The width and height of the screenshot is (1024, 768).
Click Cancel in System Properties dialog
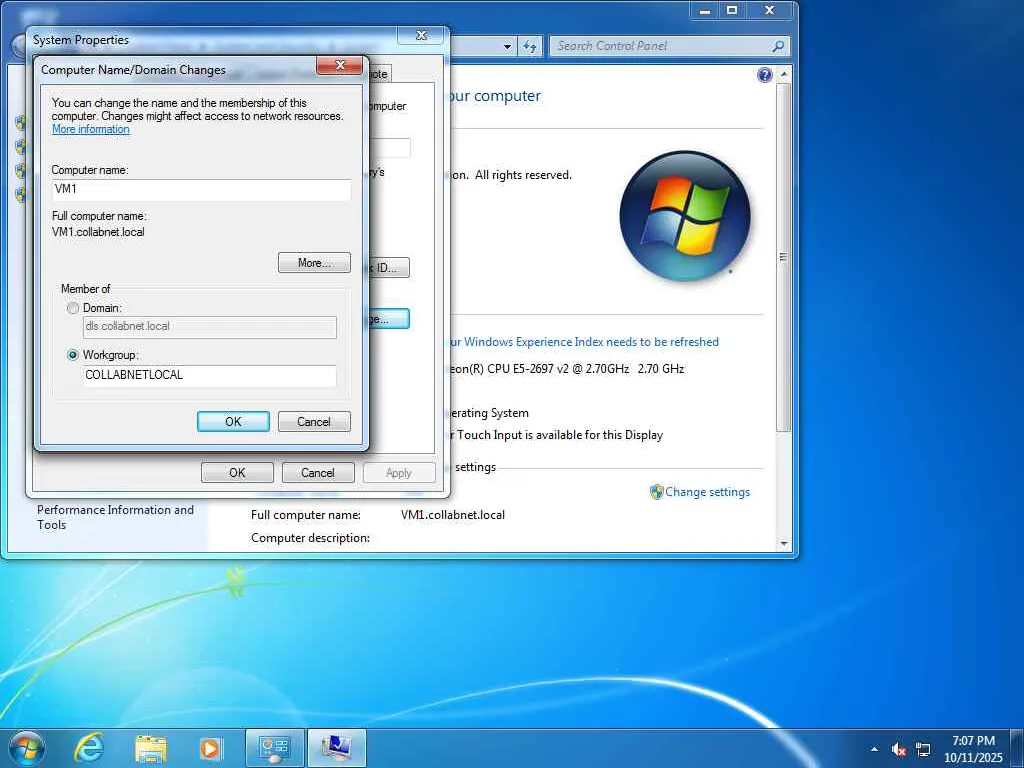coord(318,473)
